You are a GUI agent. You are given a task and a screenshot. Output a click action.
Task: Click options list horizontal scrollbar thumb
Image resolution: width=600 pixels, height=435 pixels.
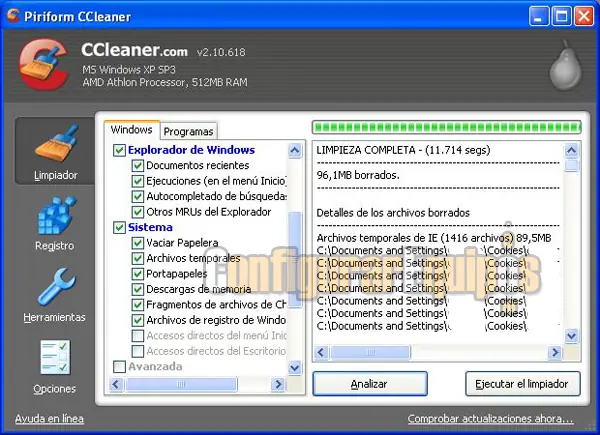[x=181, y=384]
